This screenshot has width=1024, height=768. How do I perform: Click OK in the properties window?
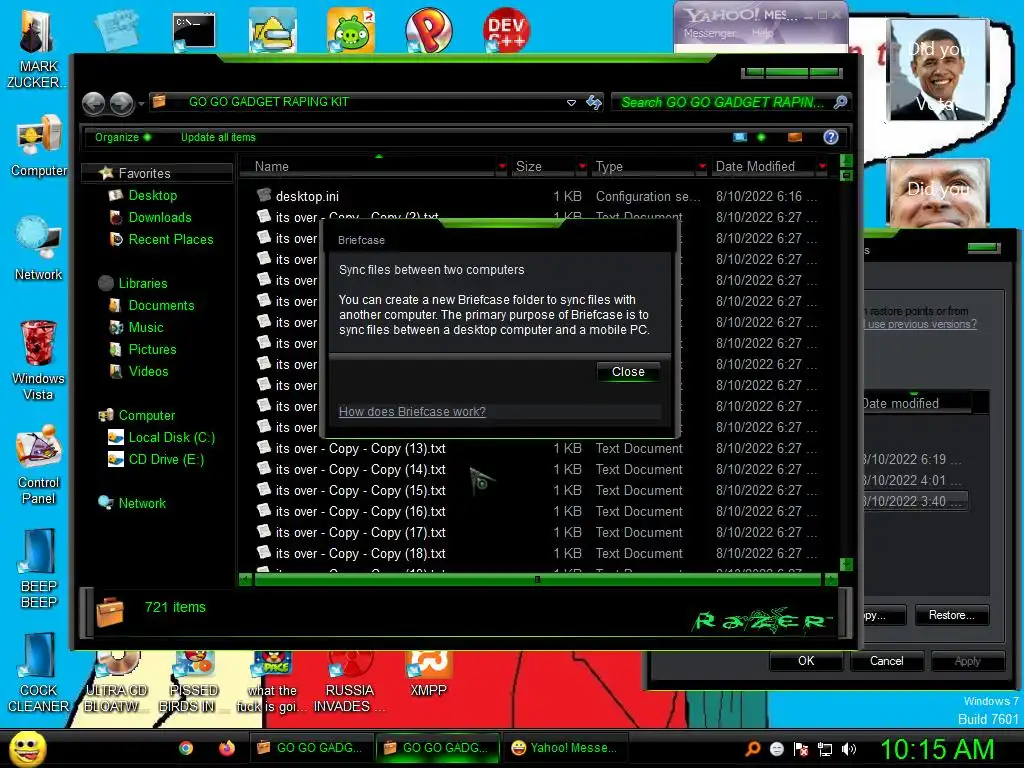tap(806, 661)
